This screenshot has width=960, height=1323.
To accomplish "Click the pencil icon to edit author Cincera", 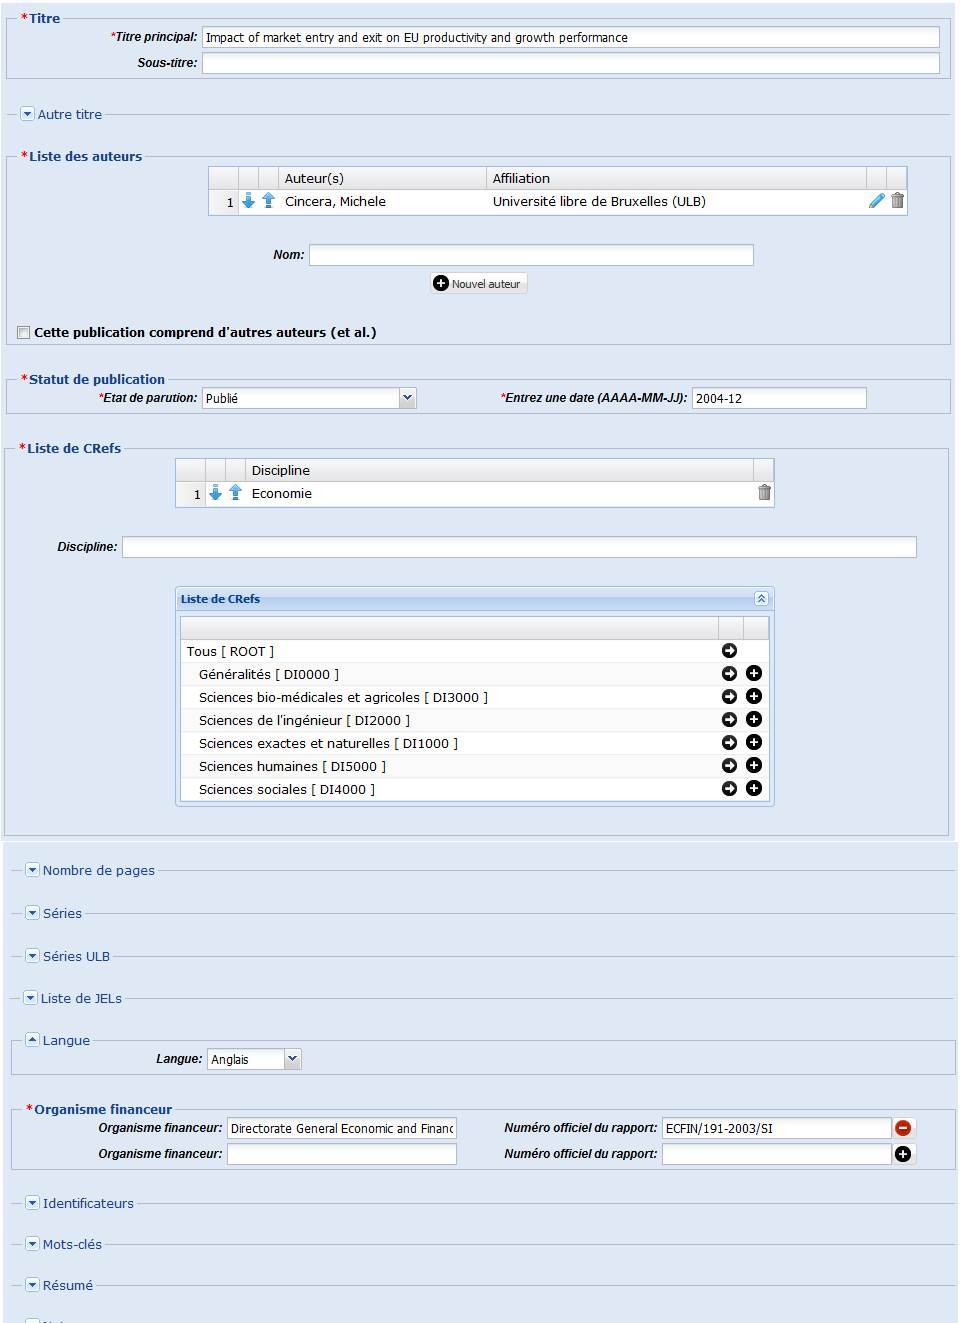I will point(876,201).
